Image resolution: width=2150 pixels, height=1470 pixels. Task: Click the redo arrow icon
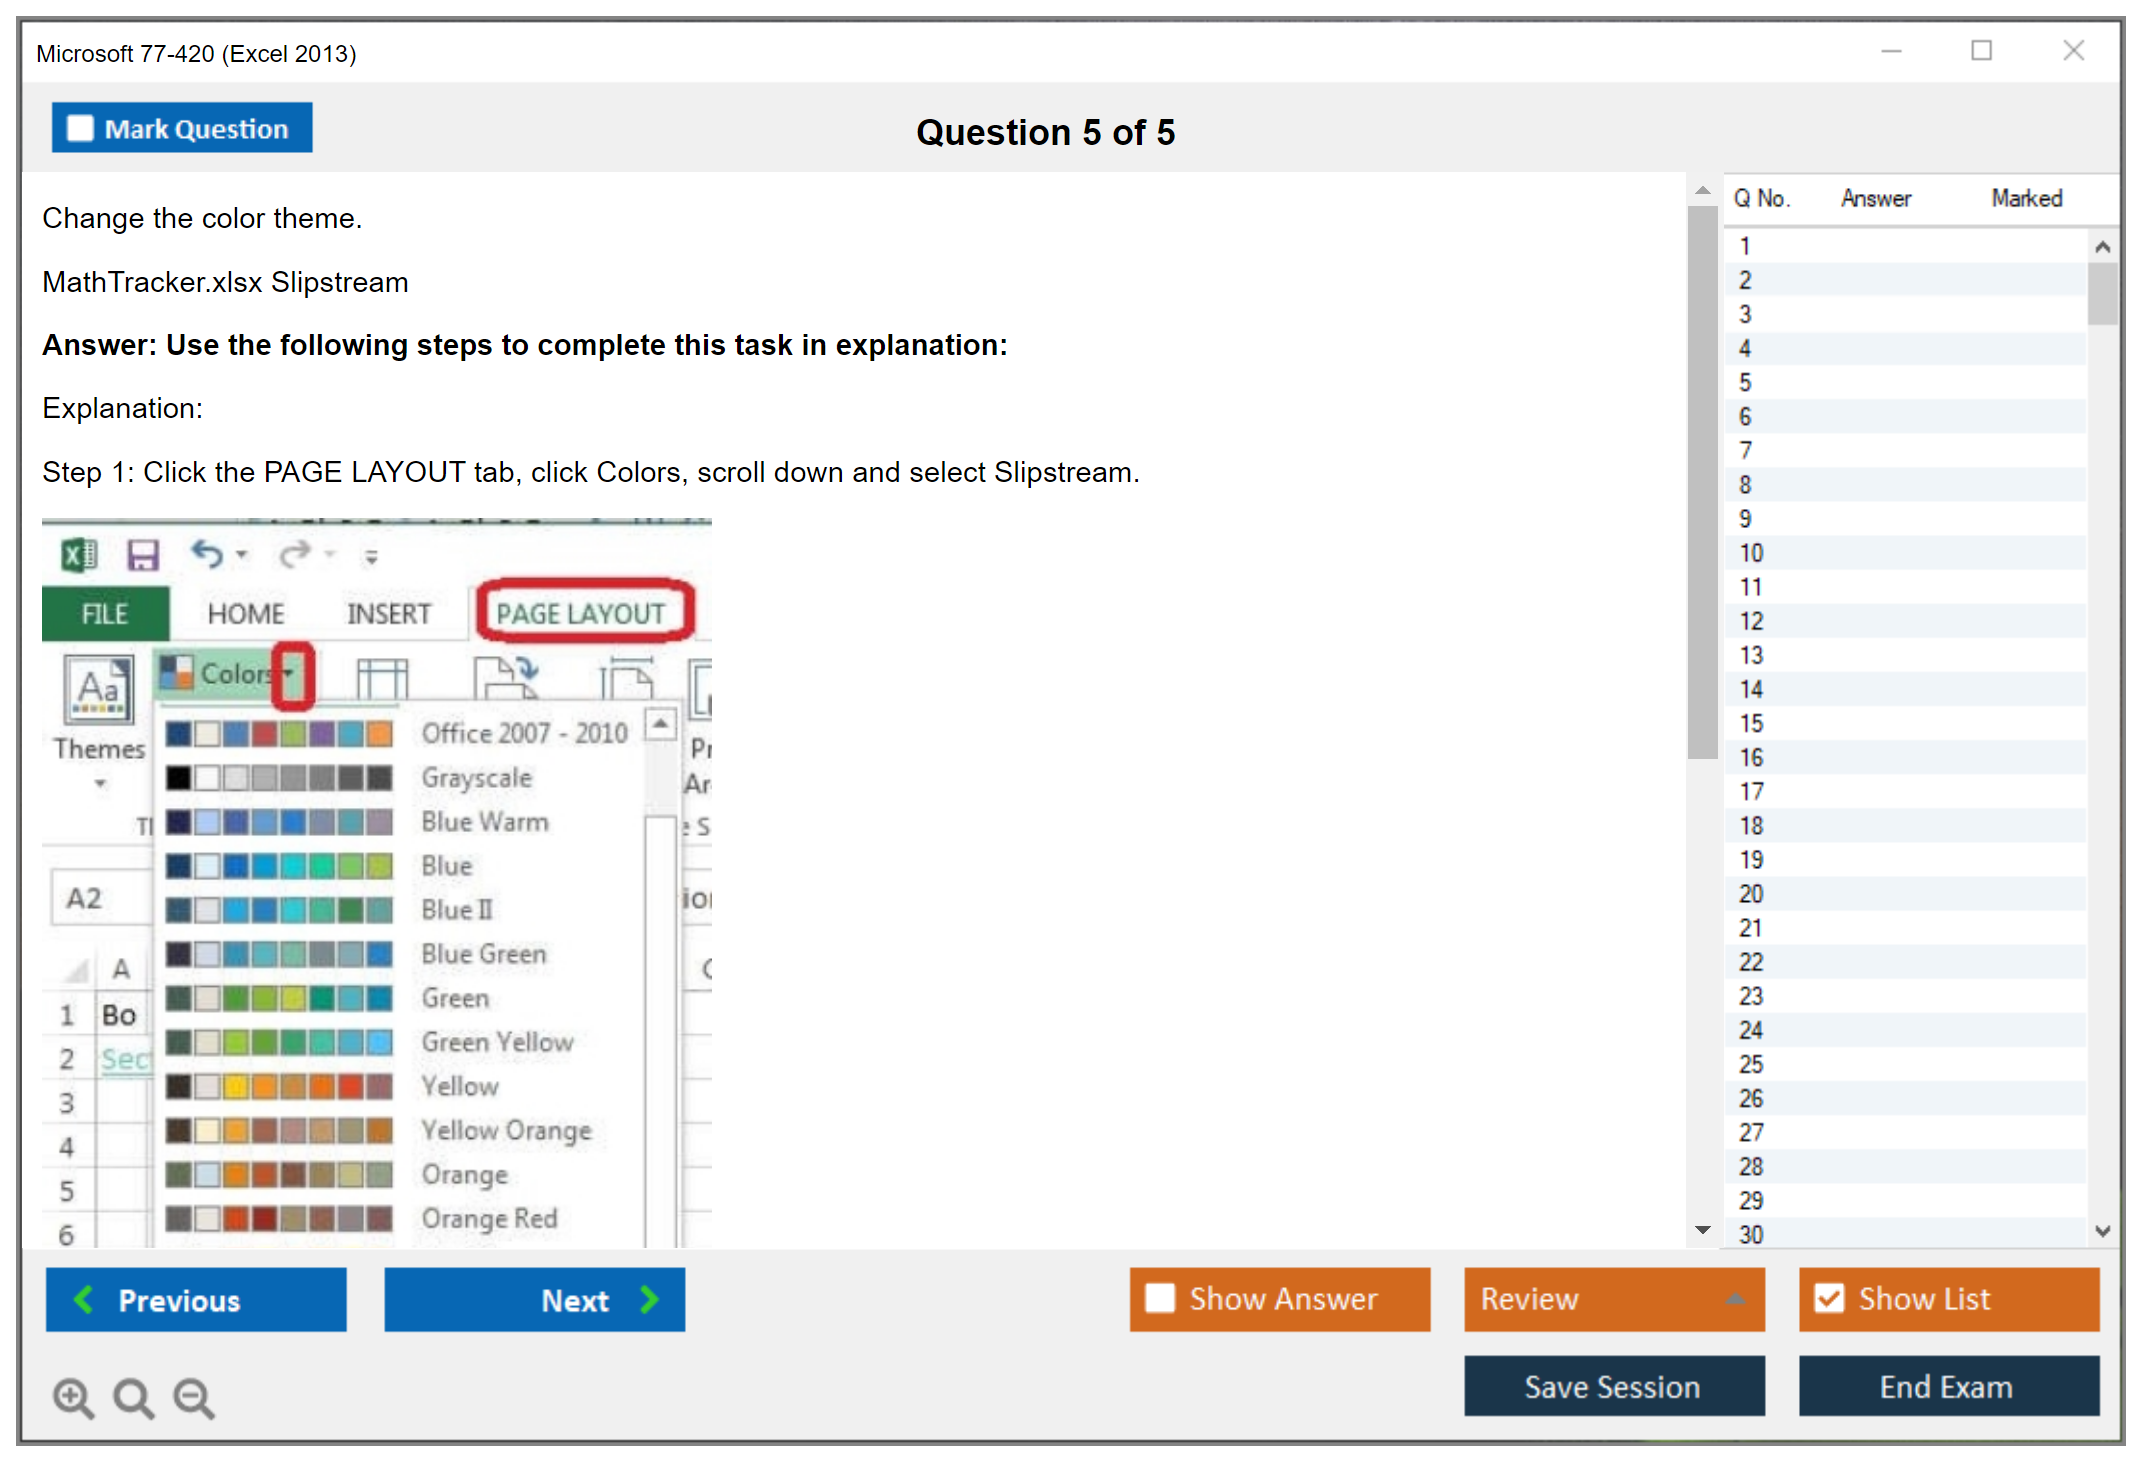pyautogui.click(x=294, y=554)
